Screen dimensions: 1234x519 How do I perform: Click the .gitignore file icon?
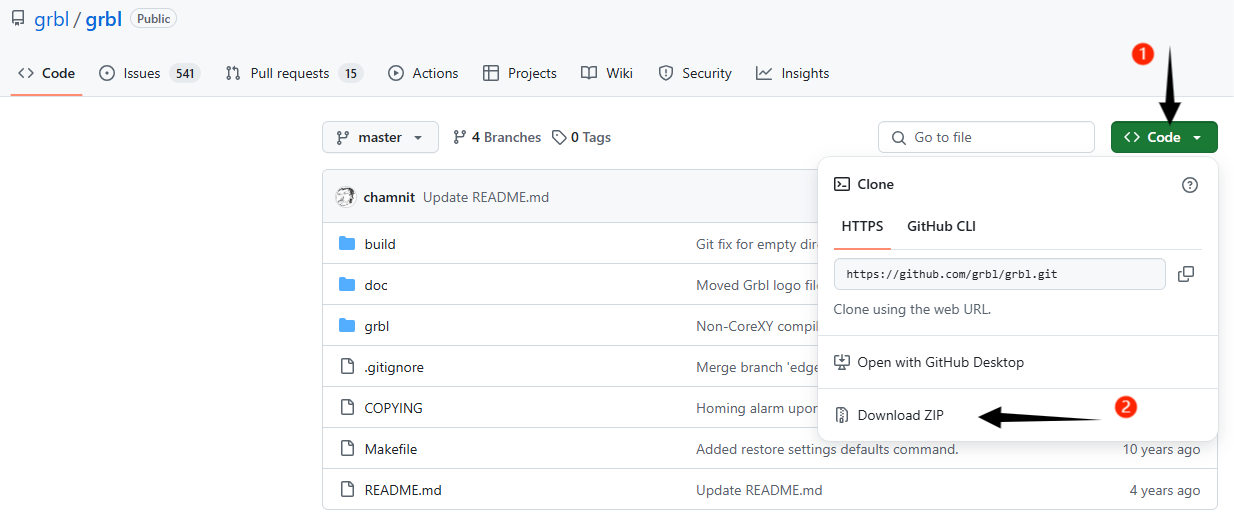click(347, 367)
